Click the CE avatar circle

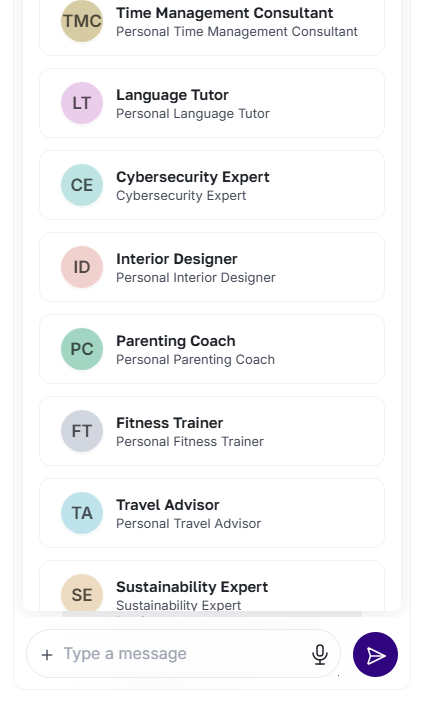pyautogui.click(x=82, y=185)
